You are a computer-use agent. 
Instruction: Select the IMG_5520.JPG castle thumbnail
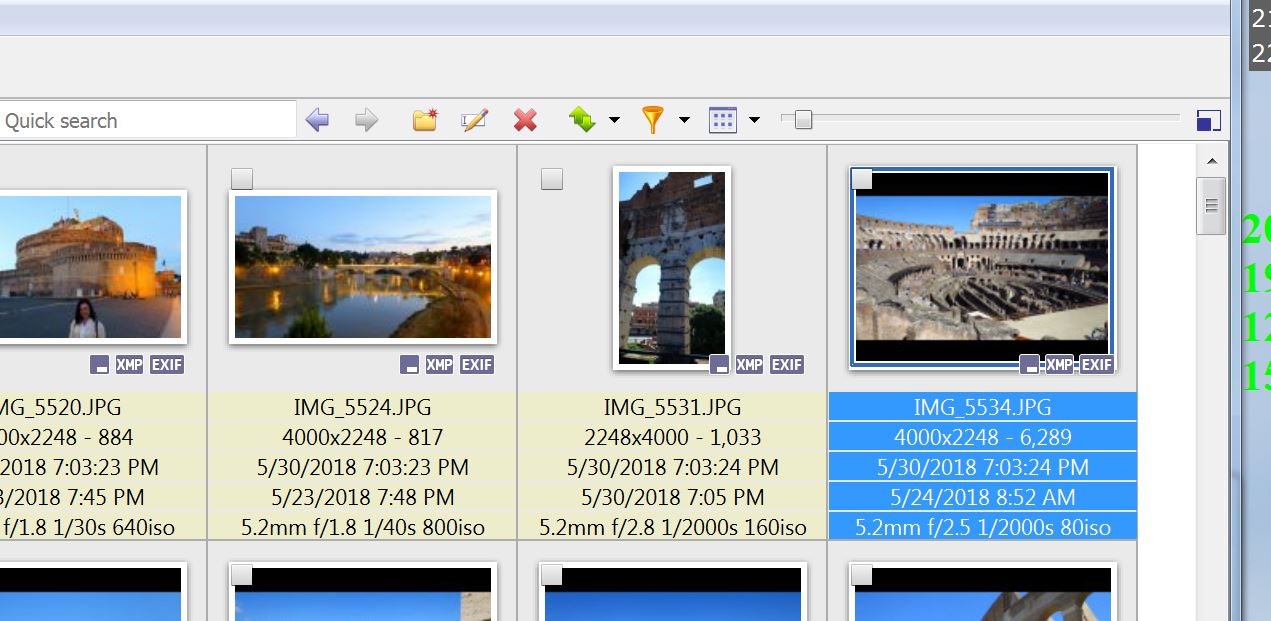coord(91,267)
